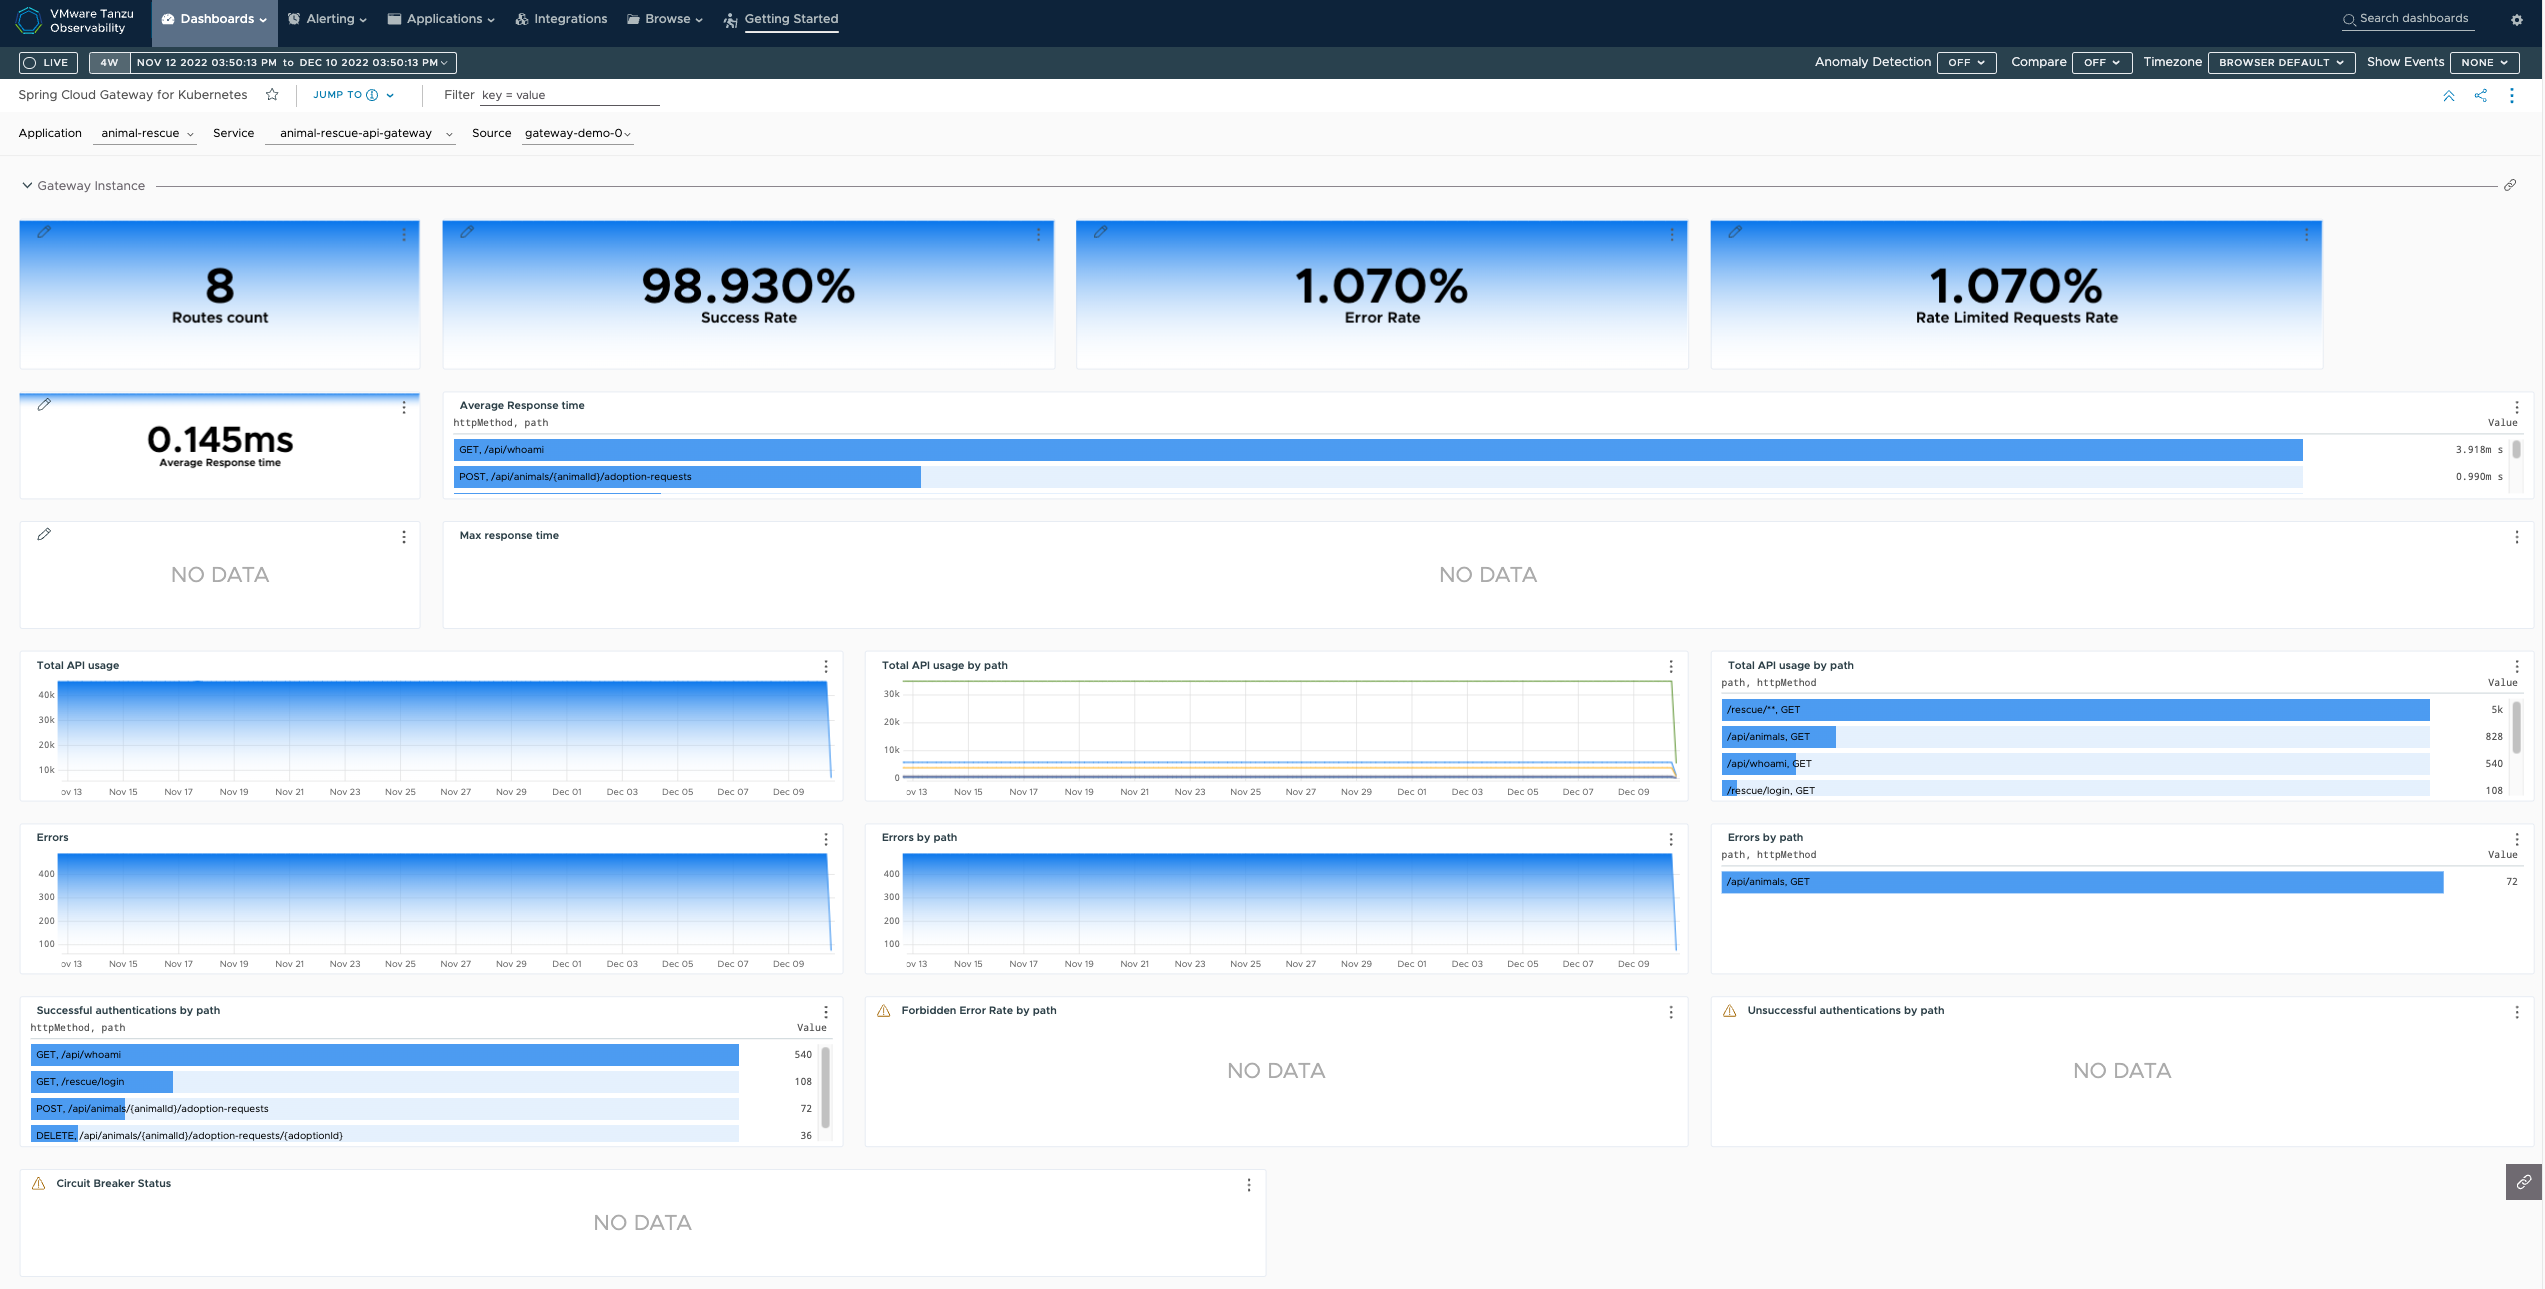Click Total API usage by path table scrollbar
This screenshot has height=1289, width=2545.
pos(2517,727)
